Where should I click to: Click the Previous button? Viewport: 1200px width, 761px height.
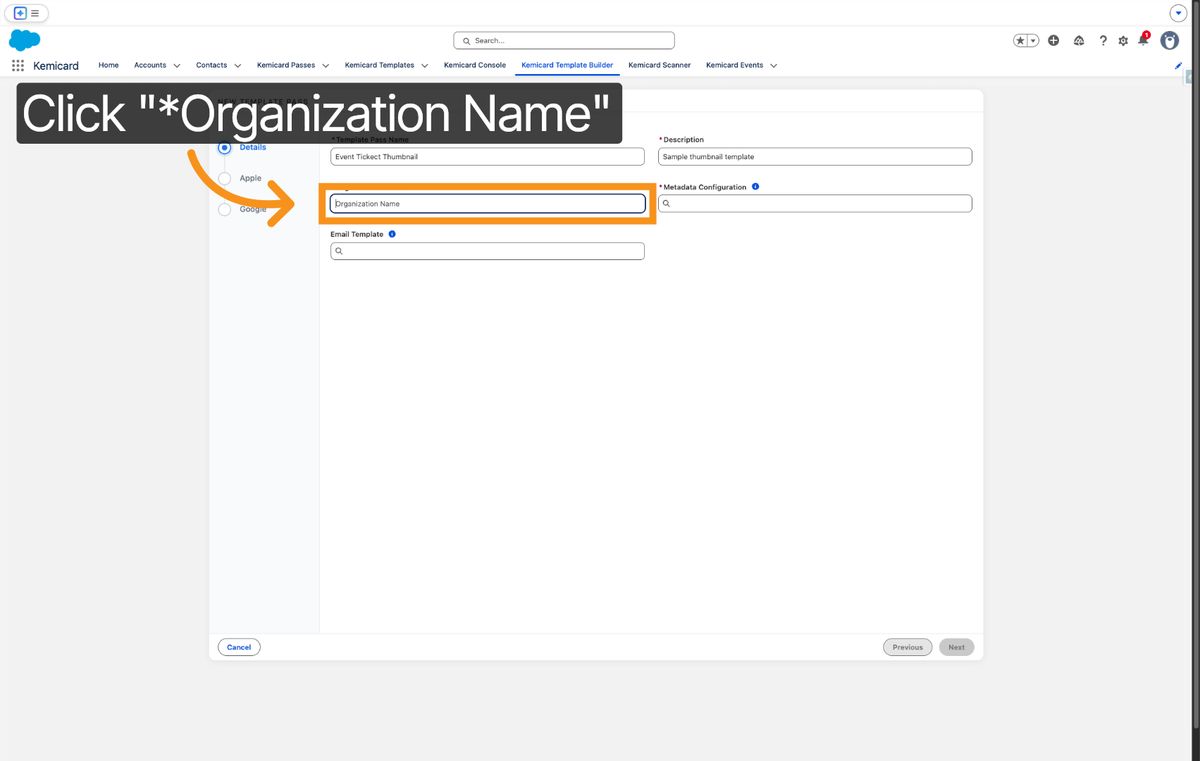[x=908, y=647]
